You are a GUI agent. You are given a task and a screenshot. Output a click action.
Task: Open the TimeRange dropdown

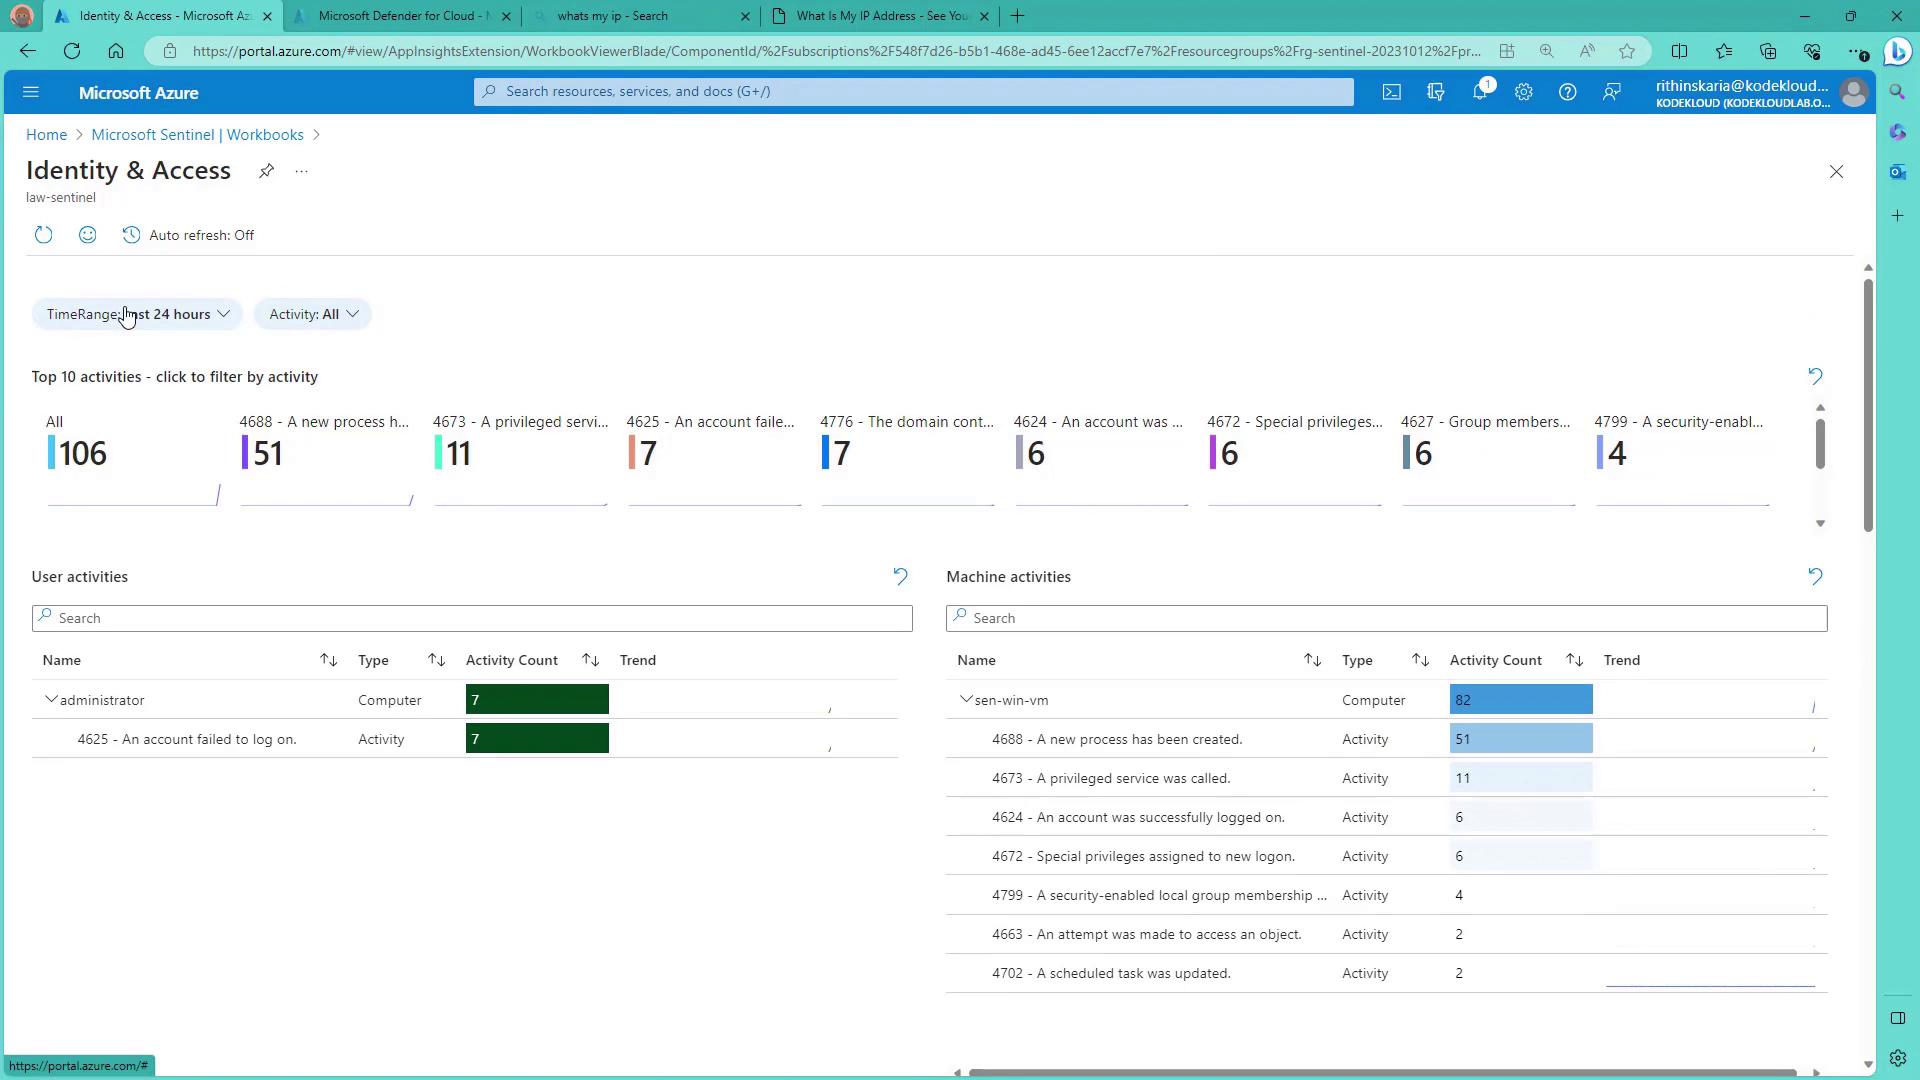click(137, 314)
